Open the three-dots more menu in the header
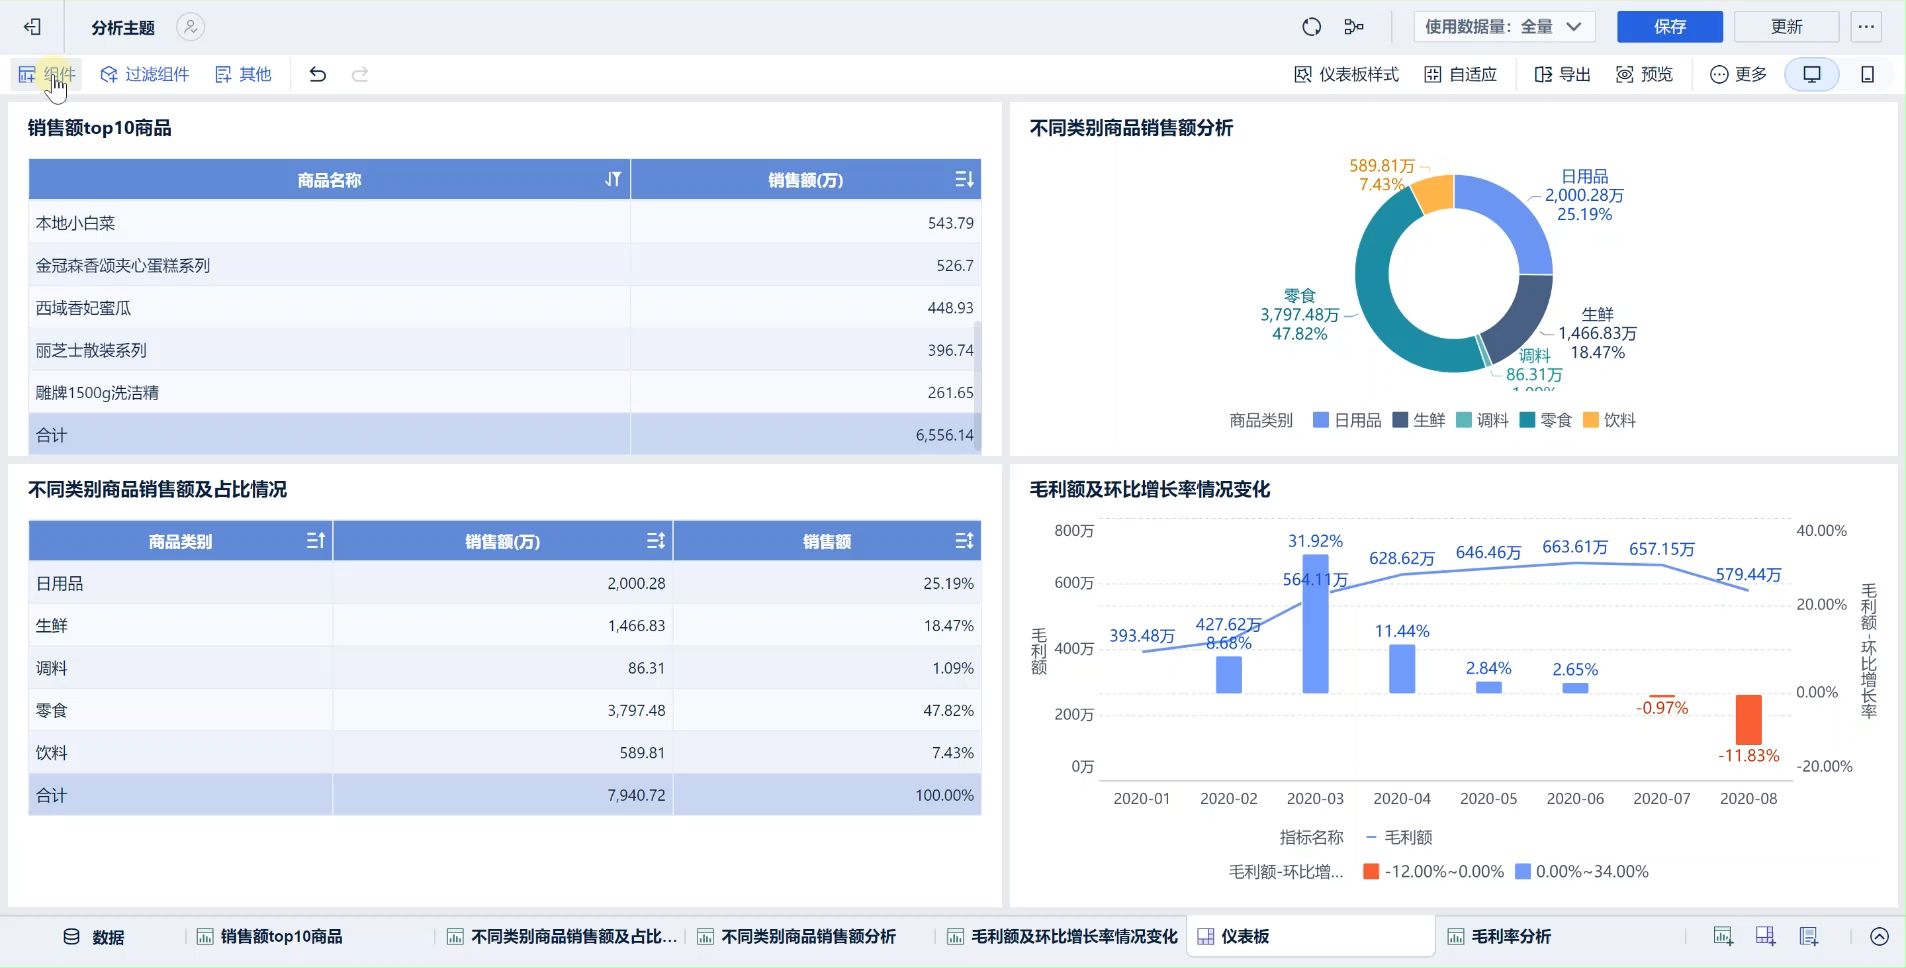The height and width of the screenshot is (968, 1906). pos(1866,27)
